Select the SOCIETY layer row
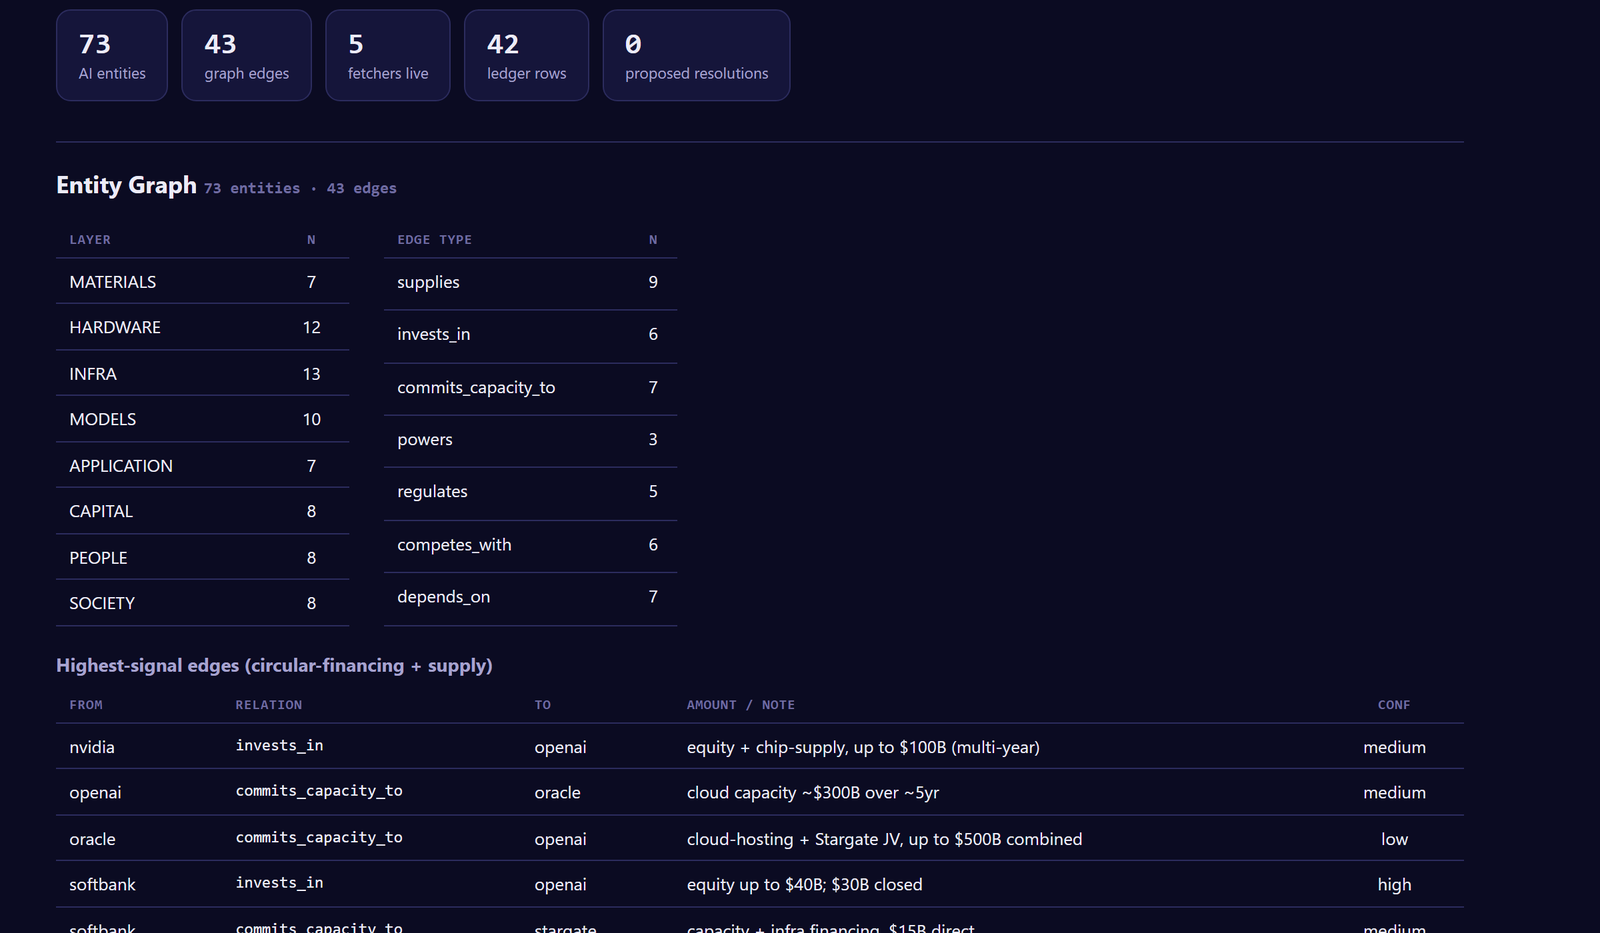 [x=202, y=603]
